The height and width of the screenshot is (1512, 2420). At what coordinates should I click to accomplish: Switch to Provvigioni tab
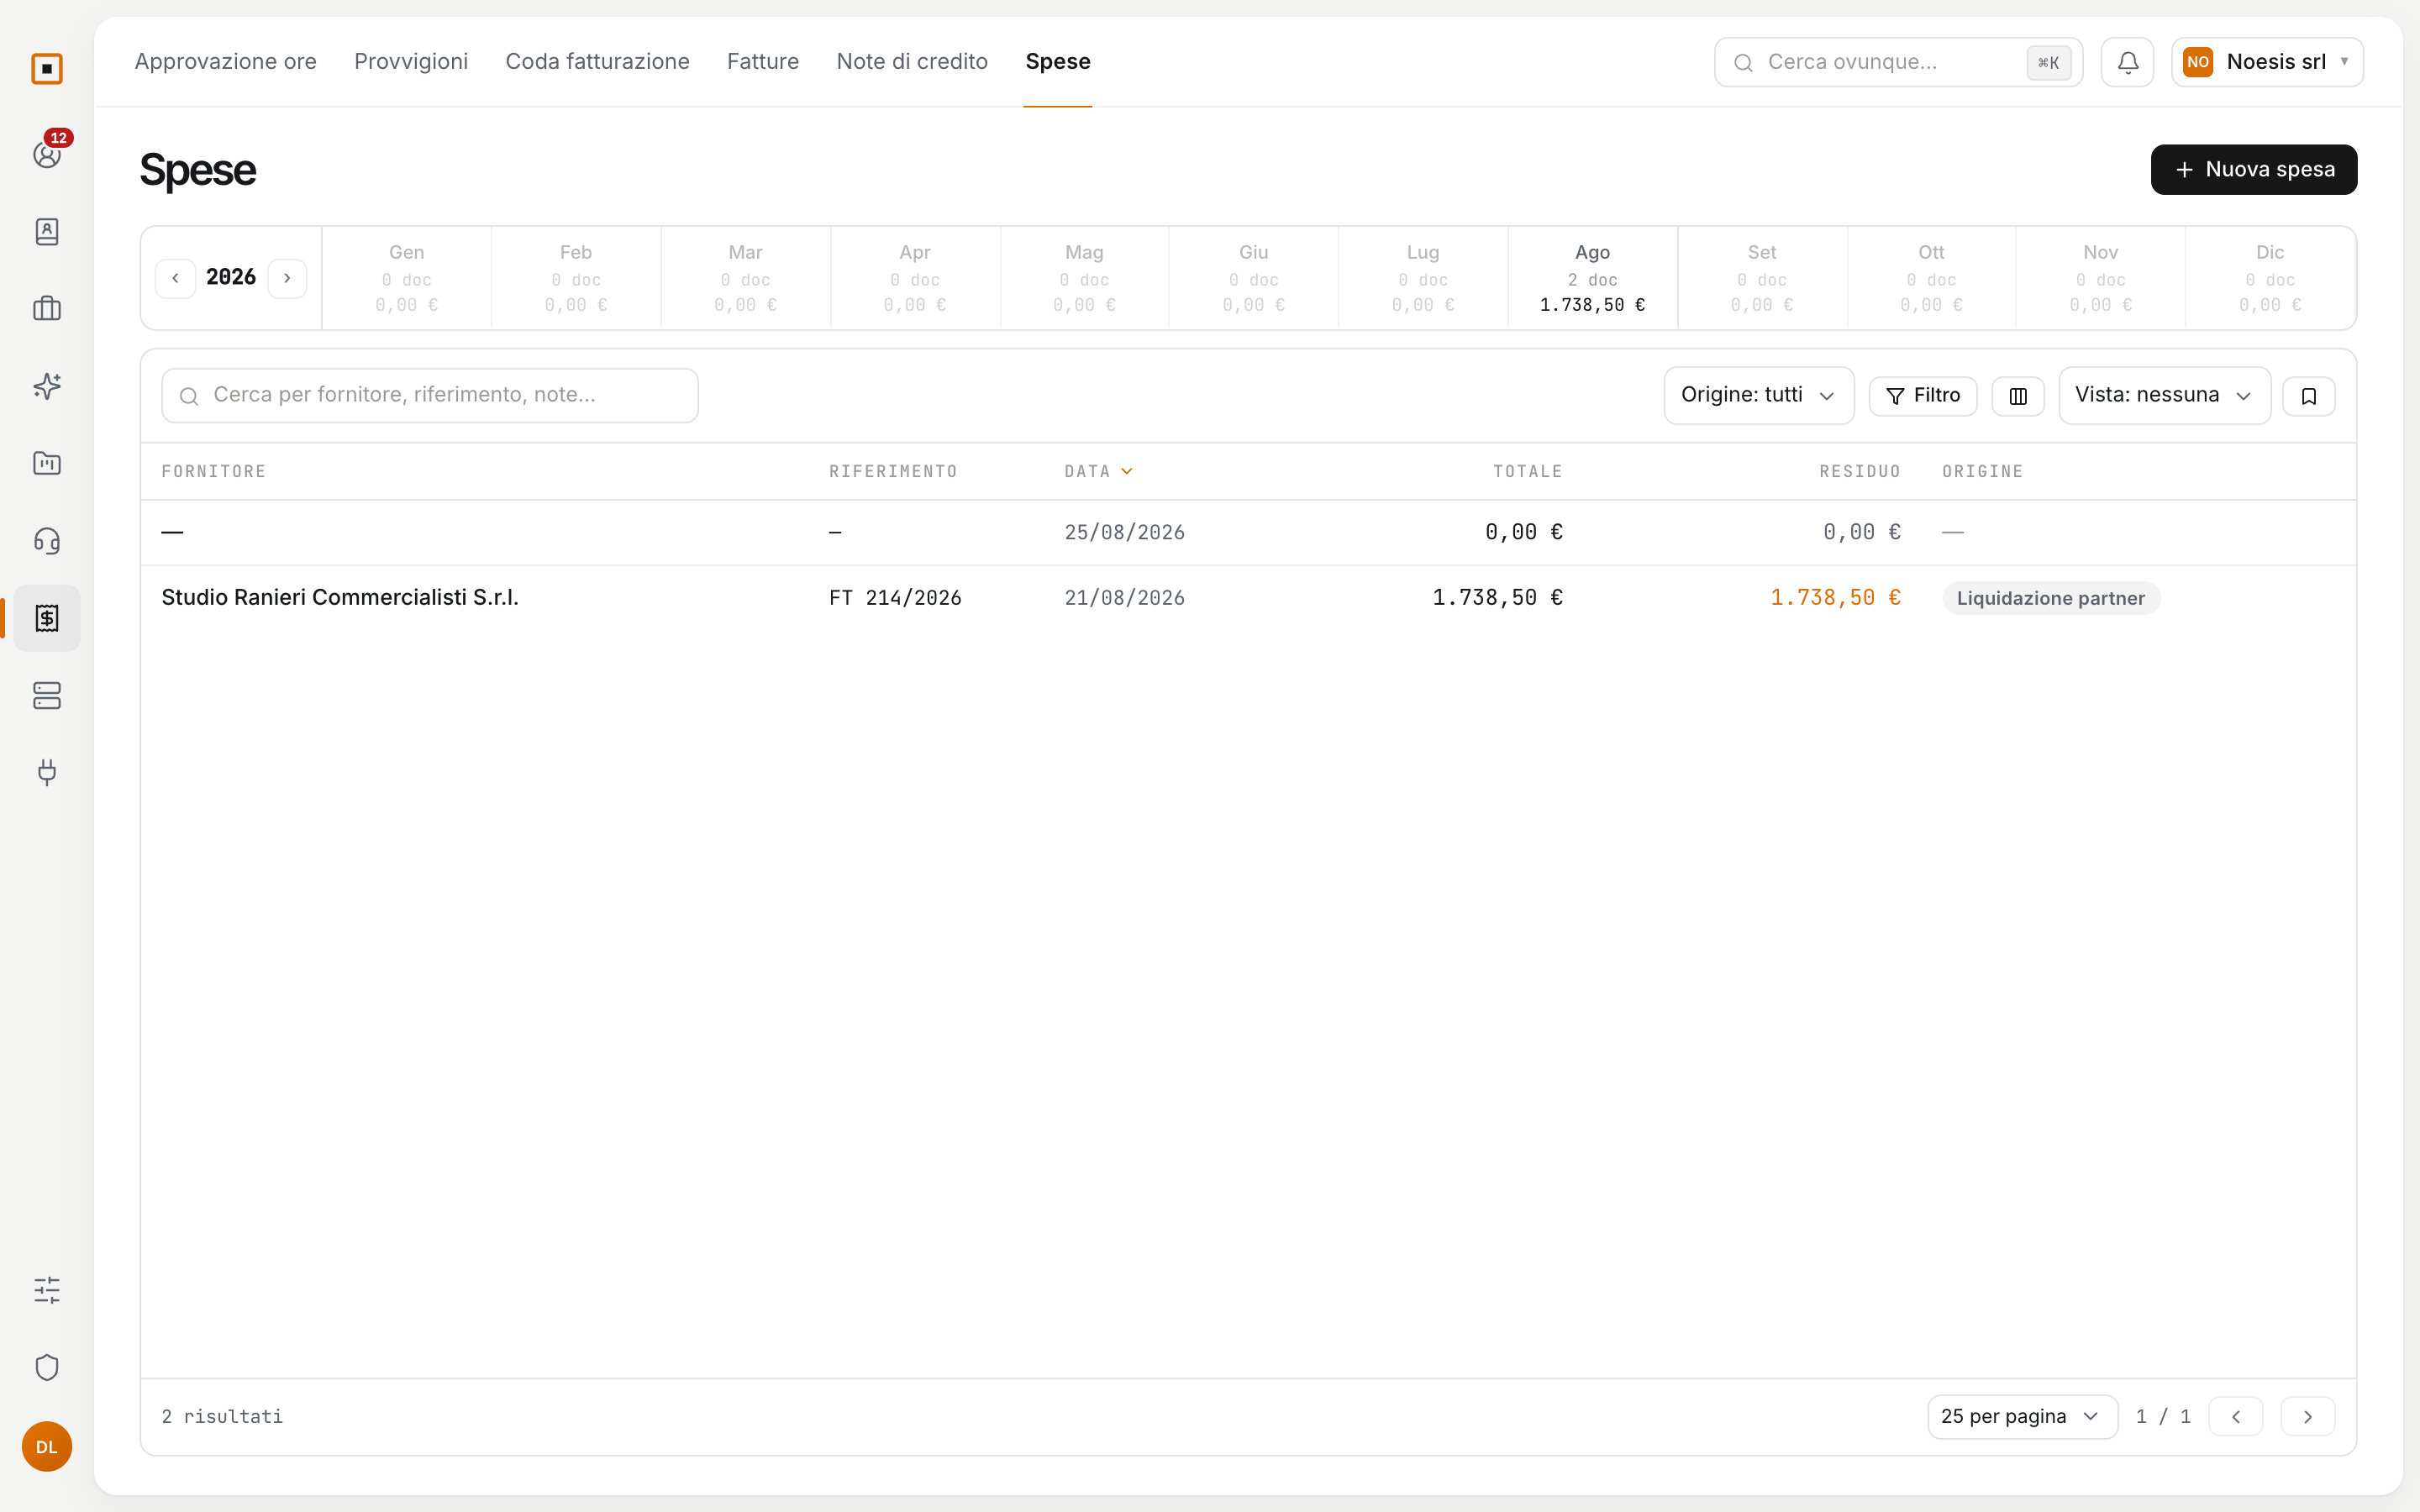411,62
